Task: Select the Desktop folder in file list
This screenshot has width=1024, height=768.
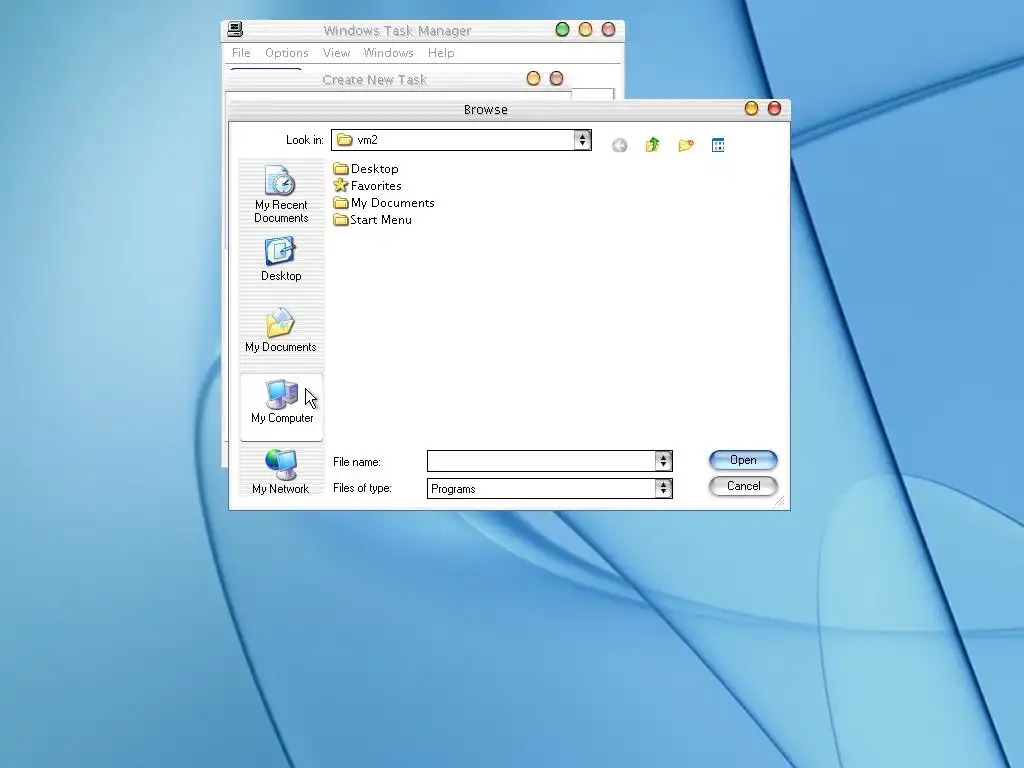Action: coord(366,168)
